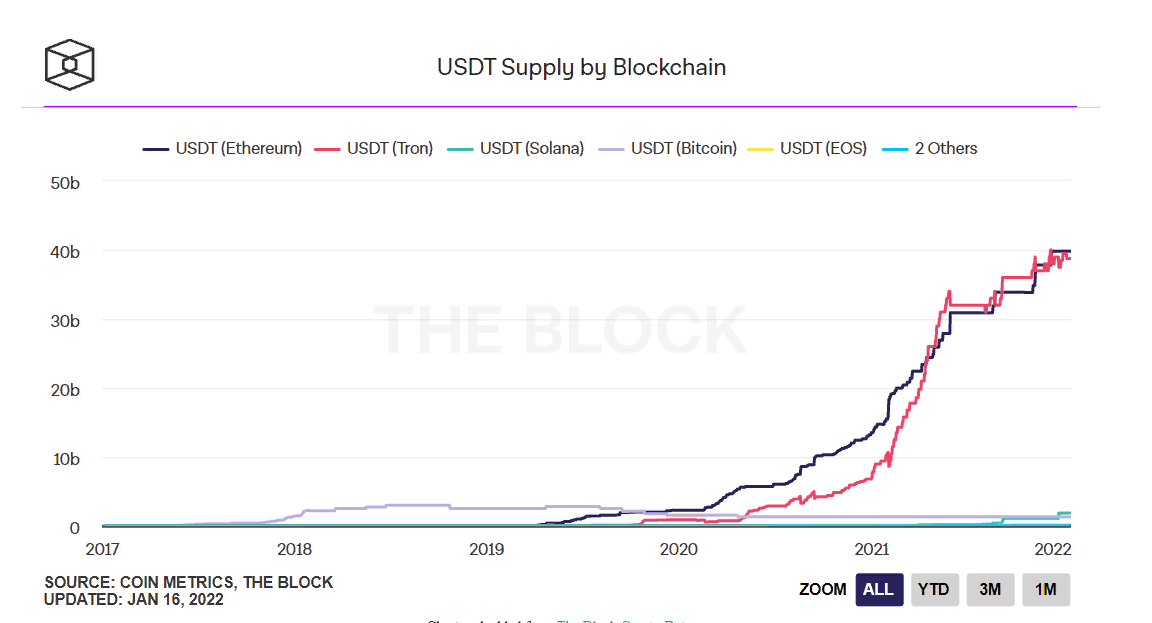Click the chart title USDT Supply by Blockchain

point(581,68)
